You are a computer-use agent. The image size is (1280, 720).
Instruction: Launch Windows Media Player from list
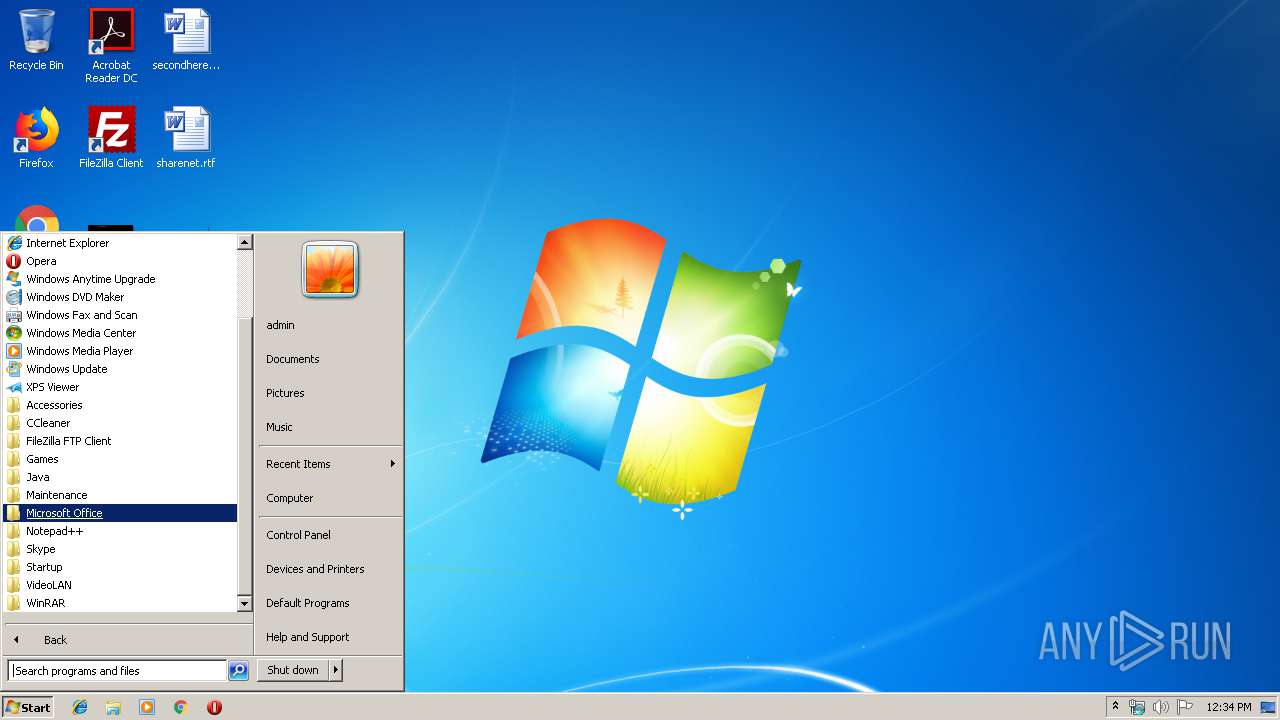(x=120, y=351)
